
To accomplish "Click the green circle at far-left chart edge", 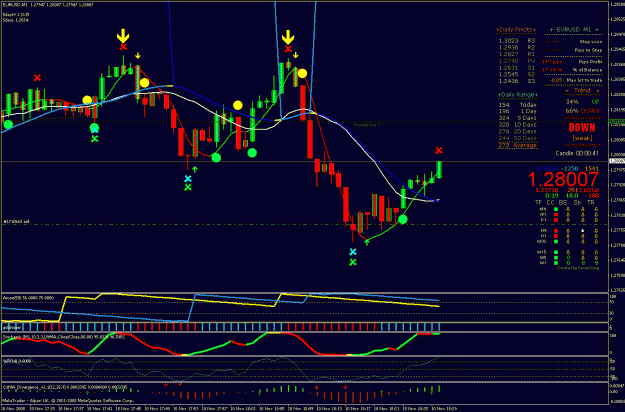I will (x=8, y=124).
